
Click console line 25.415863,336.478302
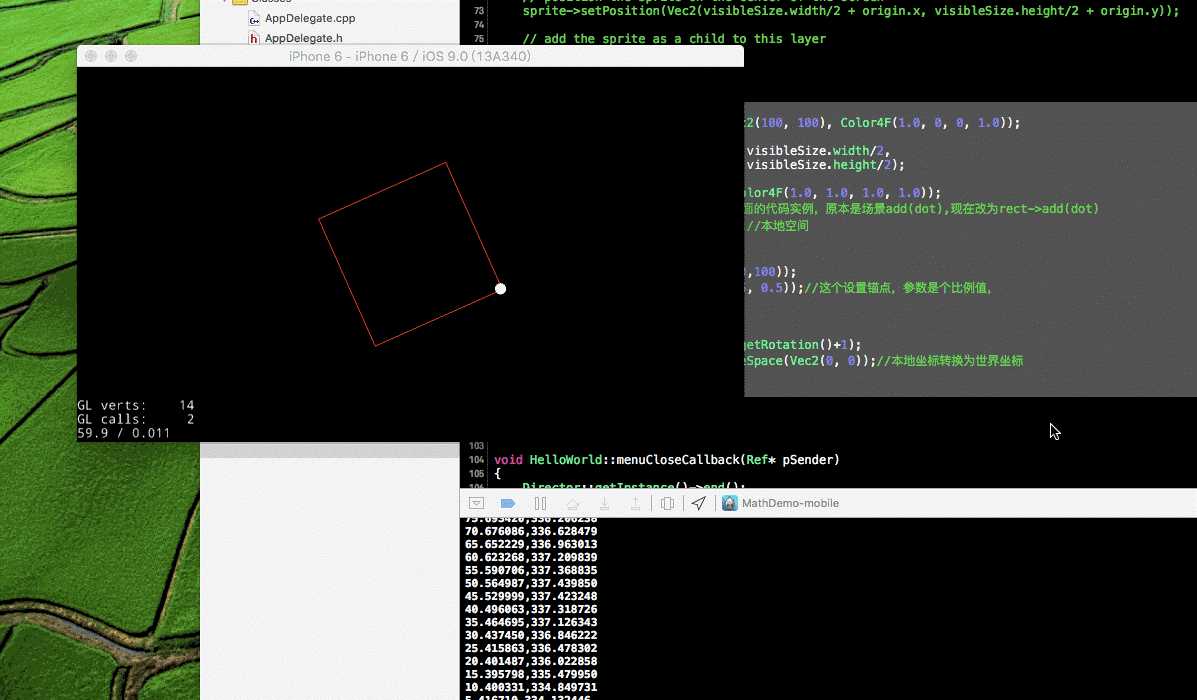tap(531, 648)
